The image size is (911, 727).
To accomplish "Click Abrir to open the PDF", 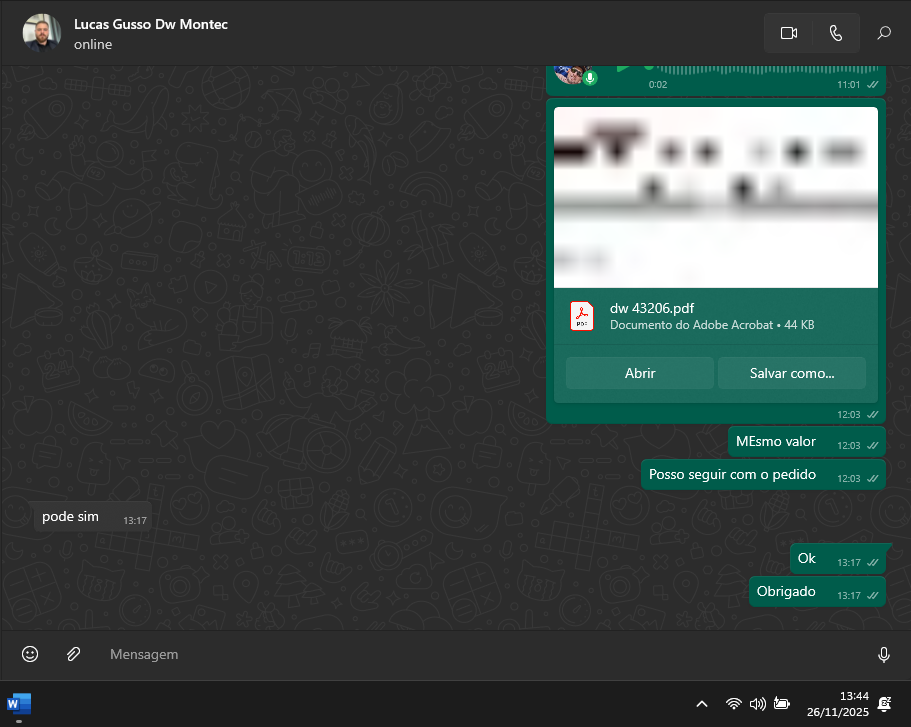I will click(640, 373).
